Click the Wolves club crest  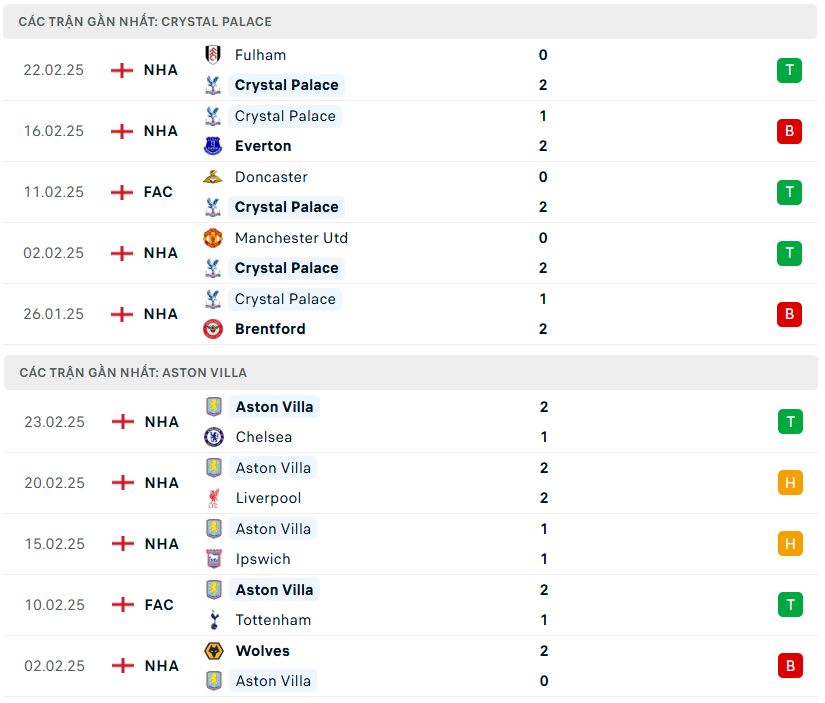[213, 651]
